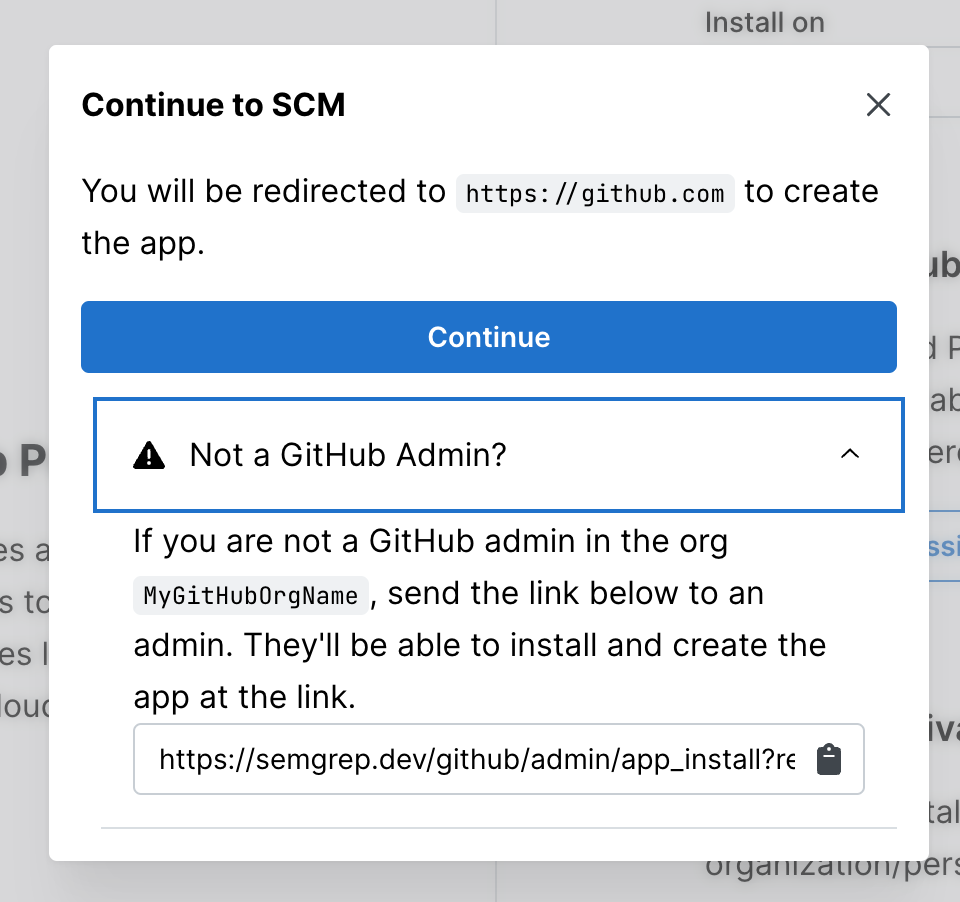Click the clipboard copy icon beside the install link
The height and width of the screenshot is (902, 960).
pos(828,760)
